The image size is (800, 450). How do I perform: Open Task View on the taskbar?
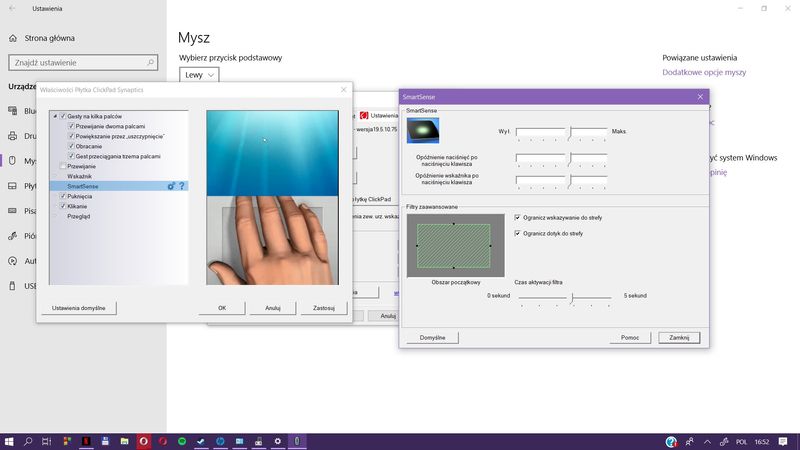click(x=46, y=441)
